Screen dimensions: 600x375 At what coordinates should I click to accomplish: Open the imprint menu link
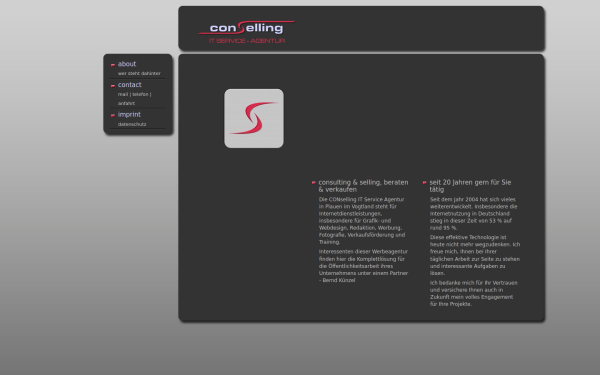(129, 114)
